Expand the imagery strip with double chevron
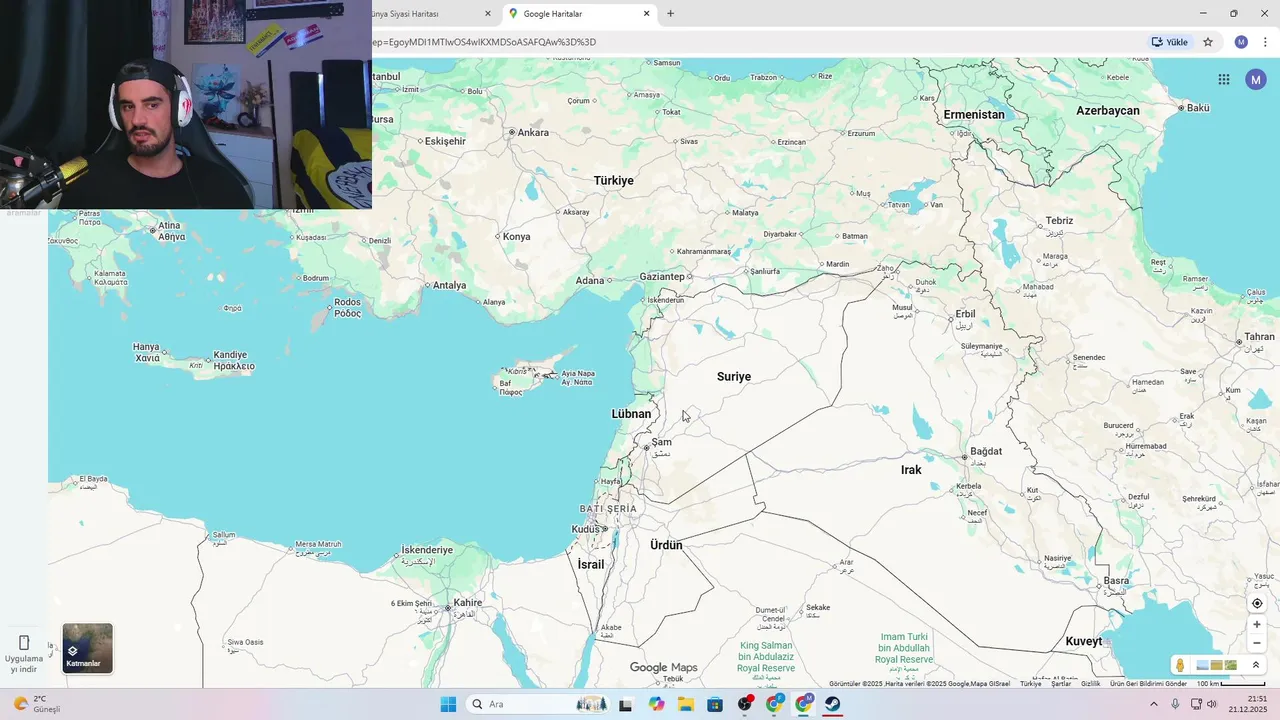 pyautogui.click(x=1256, y=665)
